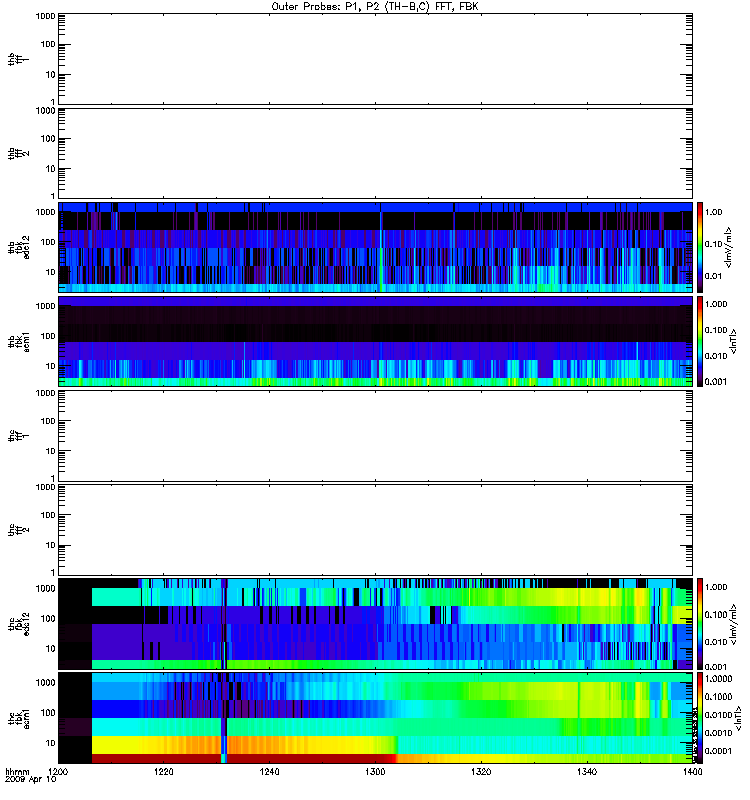Screen dimensions: 750x800
Task: Click the '1.0000' value on thc scm1 color bar
Action: (x=718, y=679)
